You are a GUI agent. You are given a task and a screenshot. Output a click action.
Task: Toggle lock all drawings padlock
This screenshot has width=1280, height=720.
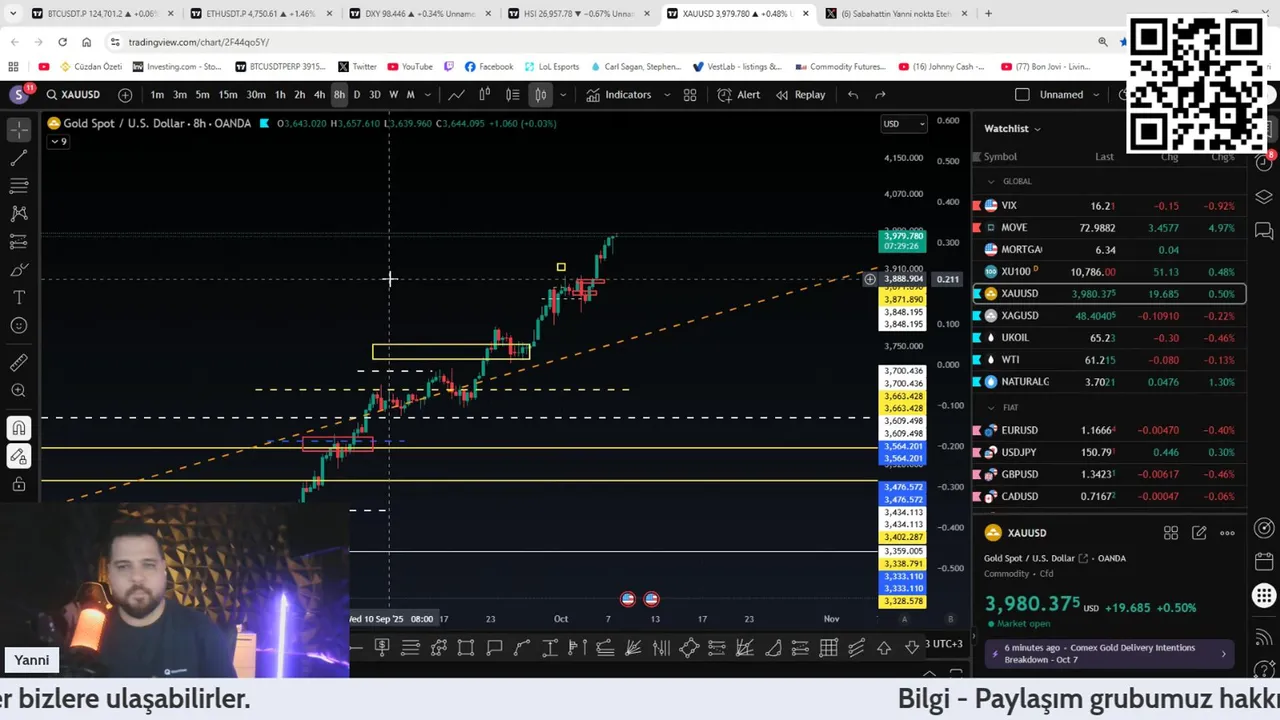pos(19,484)
